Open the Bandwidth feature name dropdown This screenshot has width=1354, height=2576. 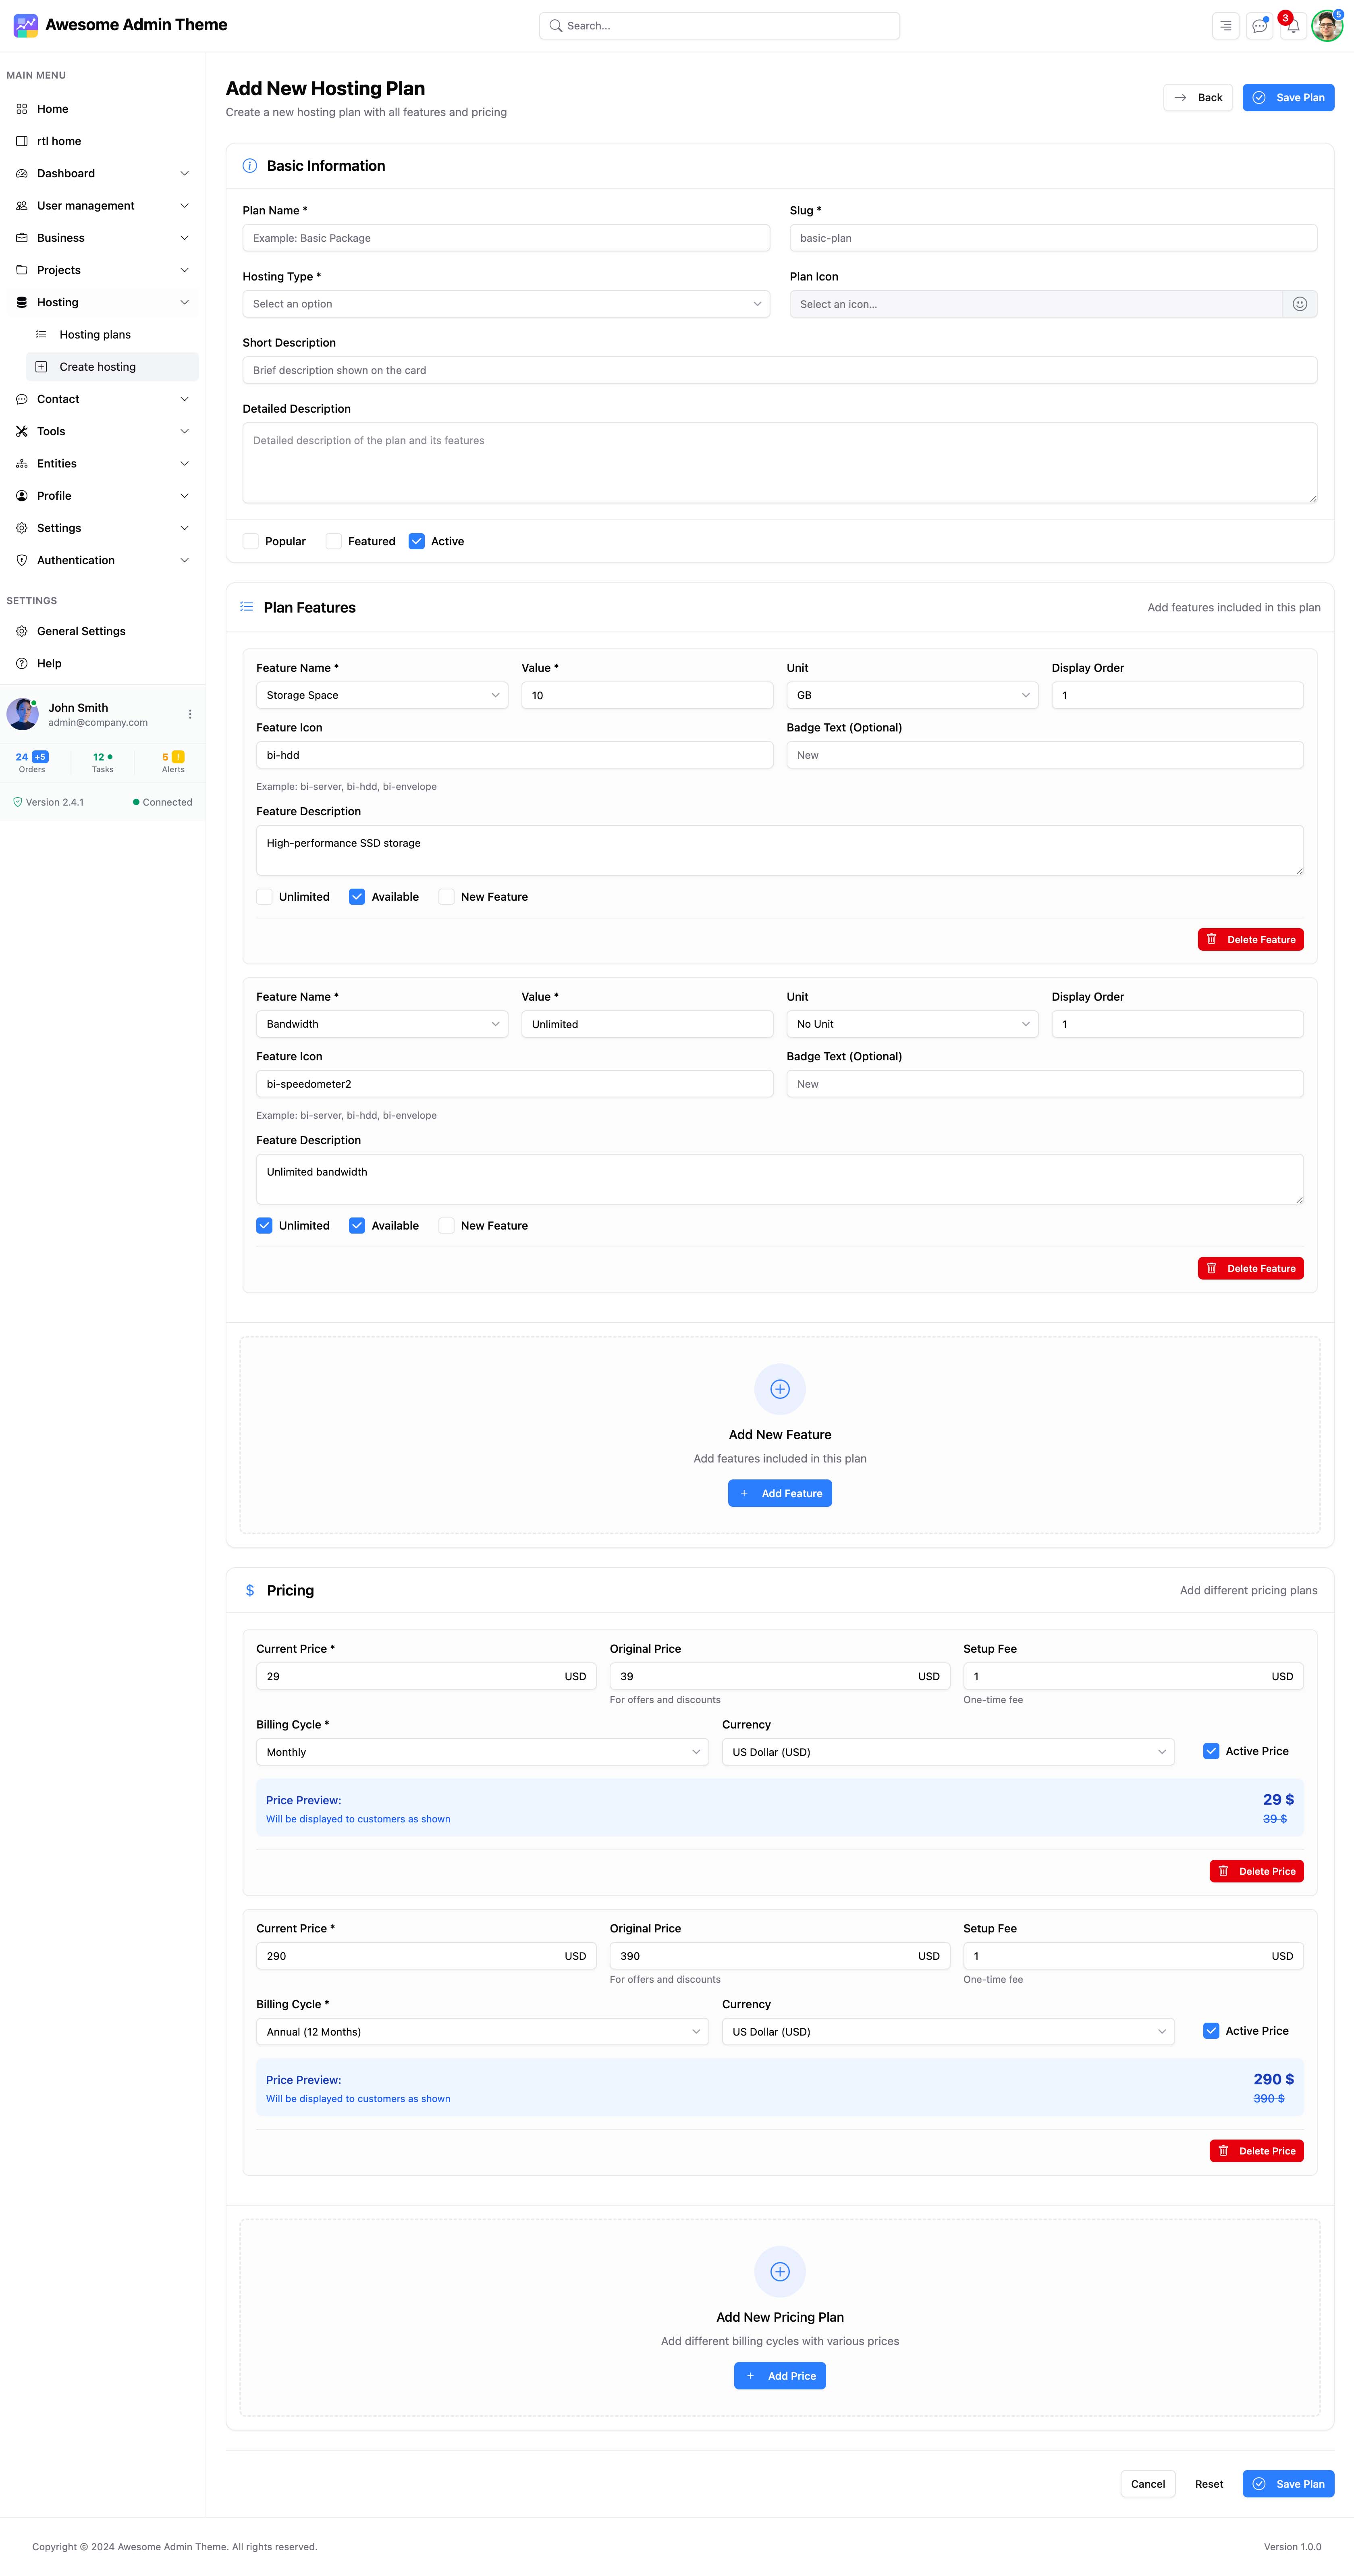click(x=382, y=1024)
